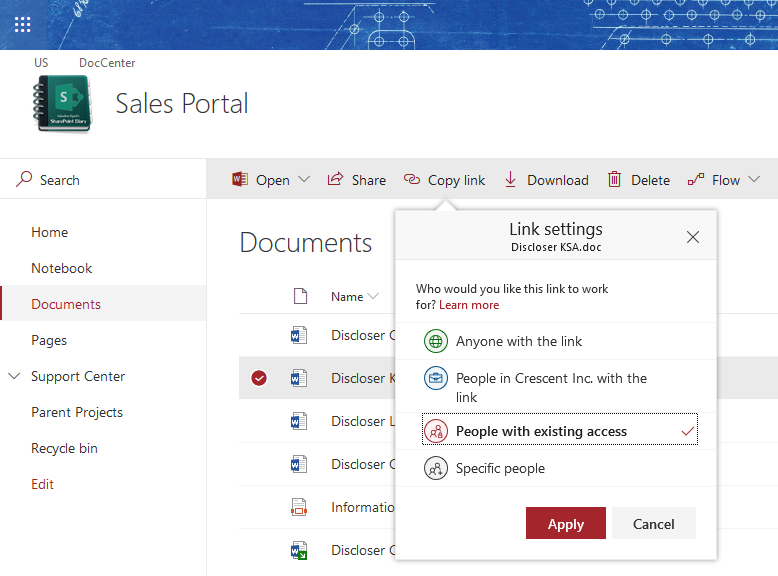The height and width of the screenshot is (576, 778).
Task: Click the Apply button
Action: tap(566, 523)
